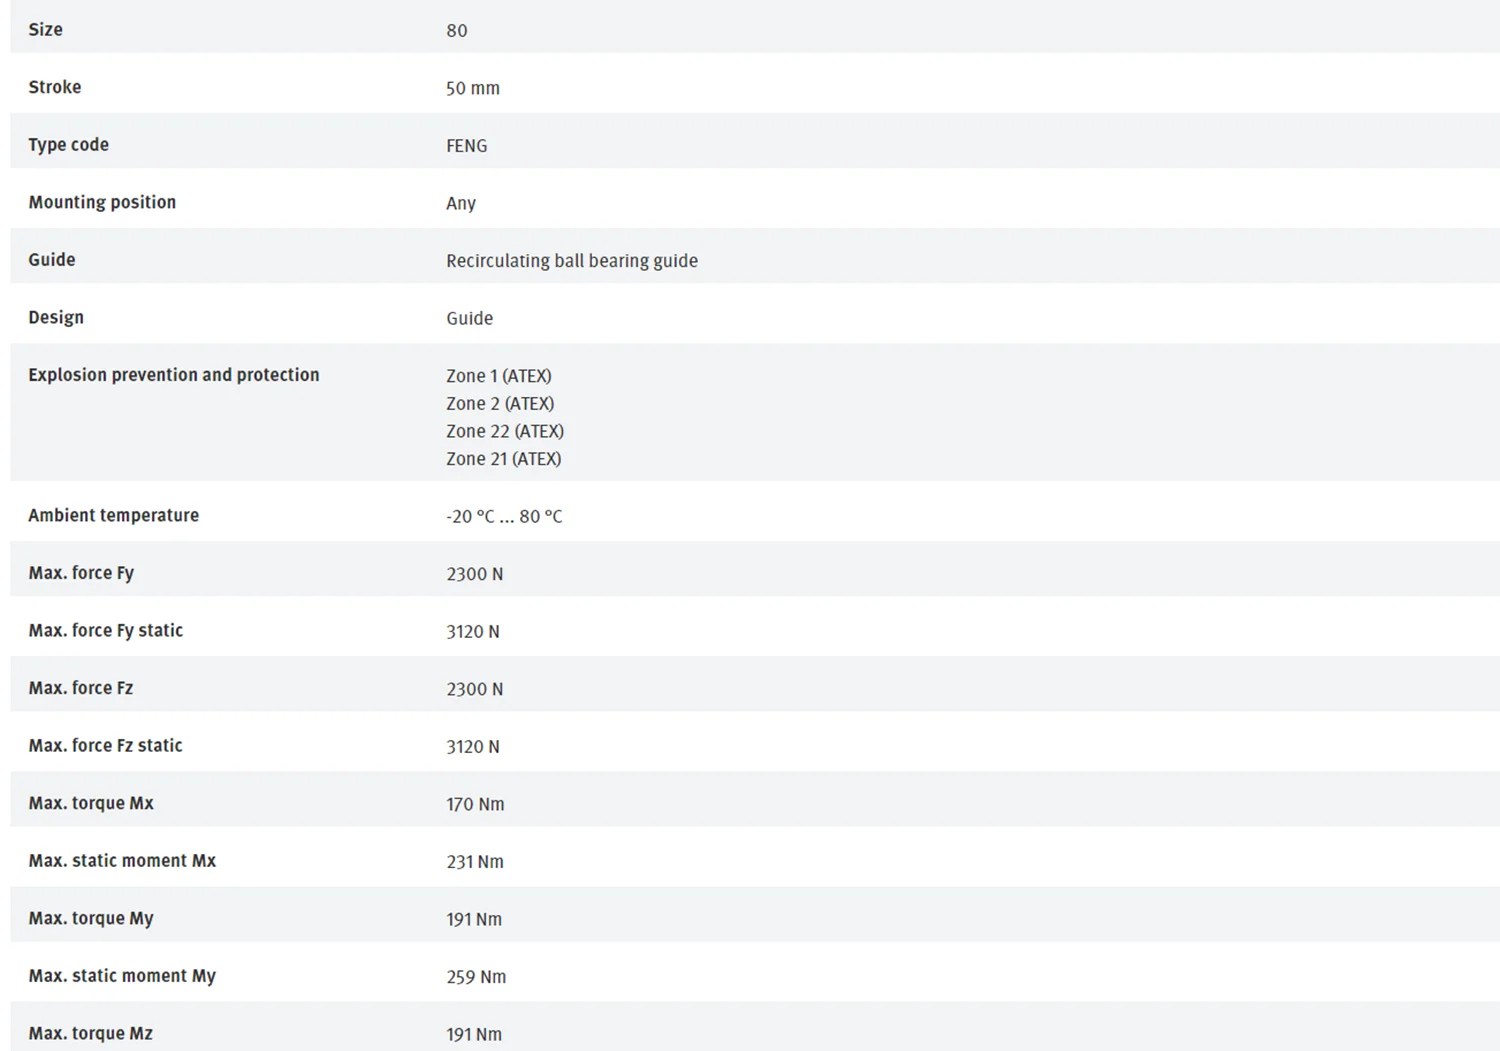Select Max. static moment Mx label
This screenshot has height=1051, width=1500.
coord(122,861)
